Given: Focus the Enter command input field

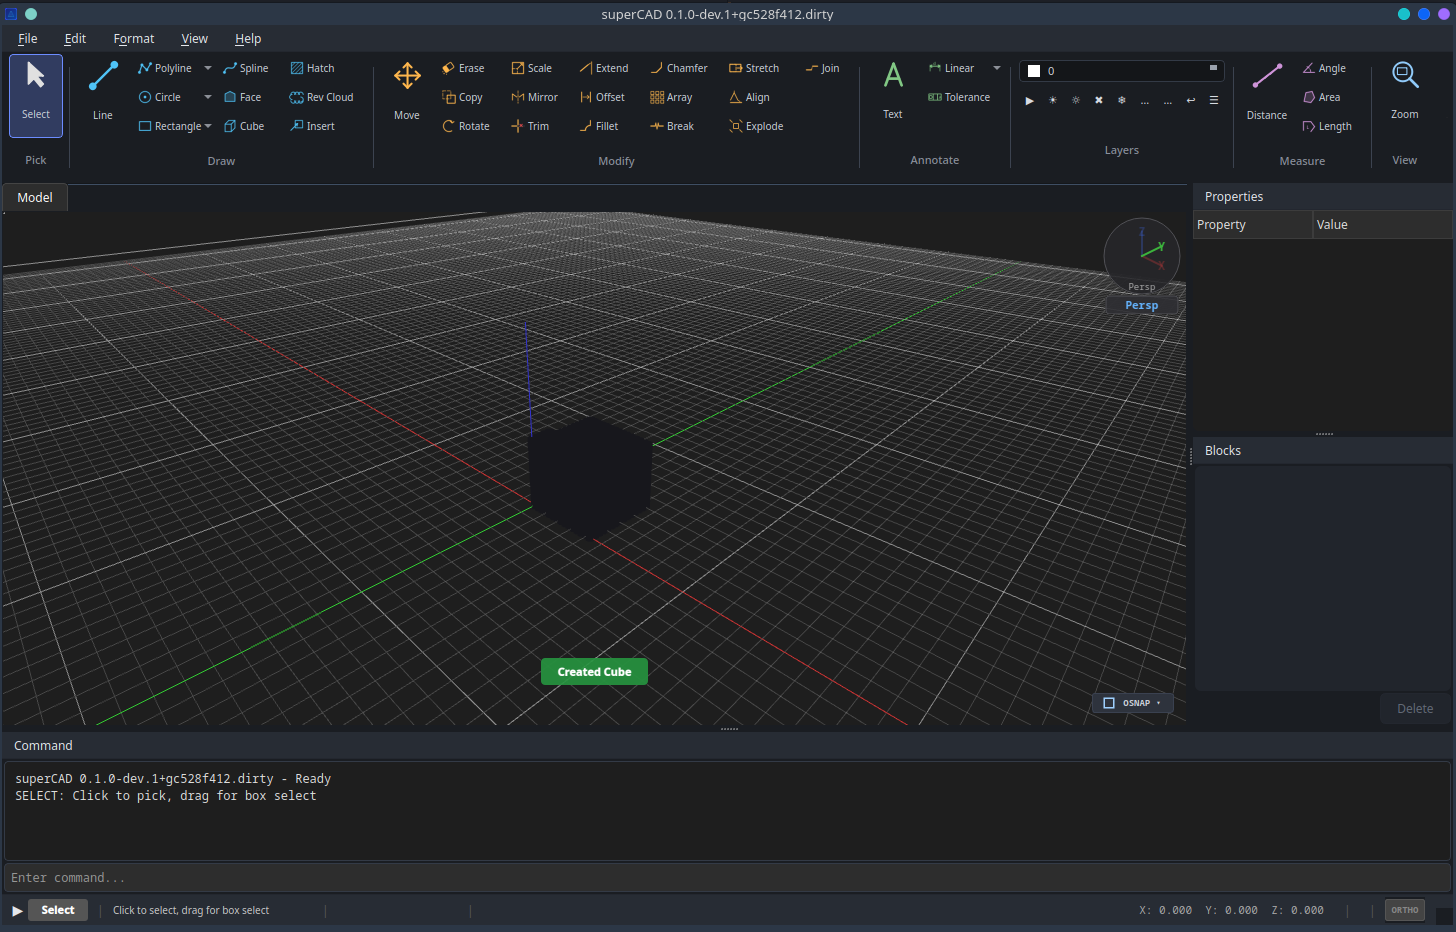Looking at the screenshot, I should (728, 878).
